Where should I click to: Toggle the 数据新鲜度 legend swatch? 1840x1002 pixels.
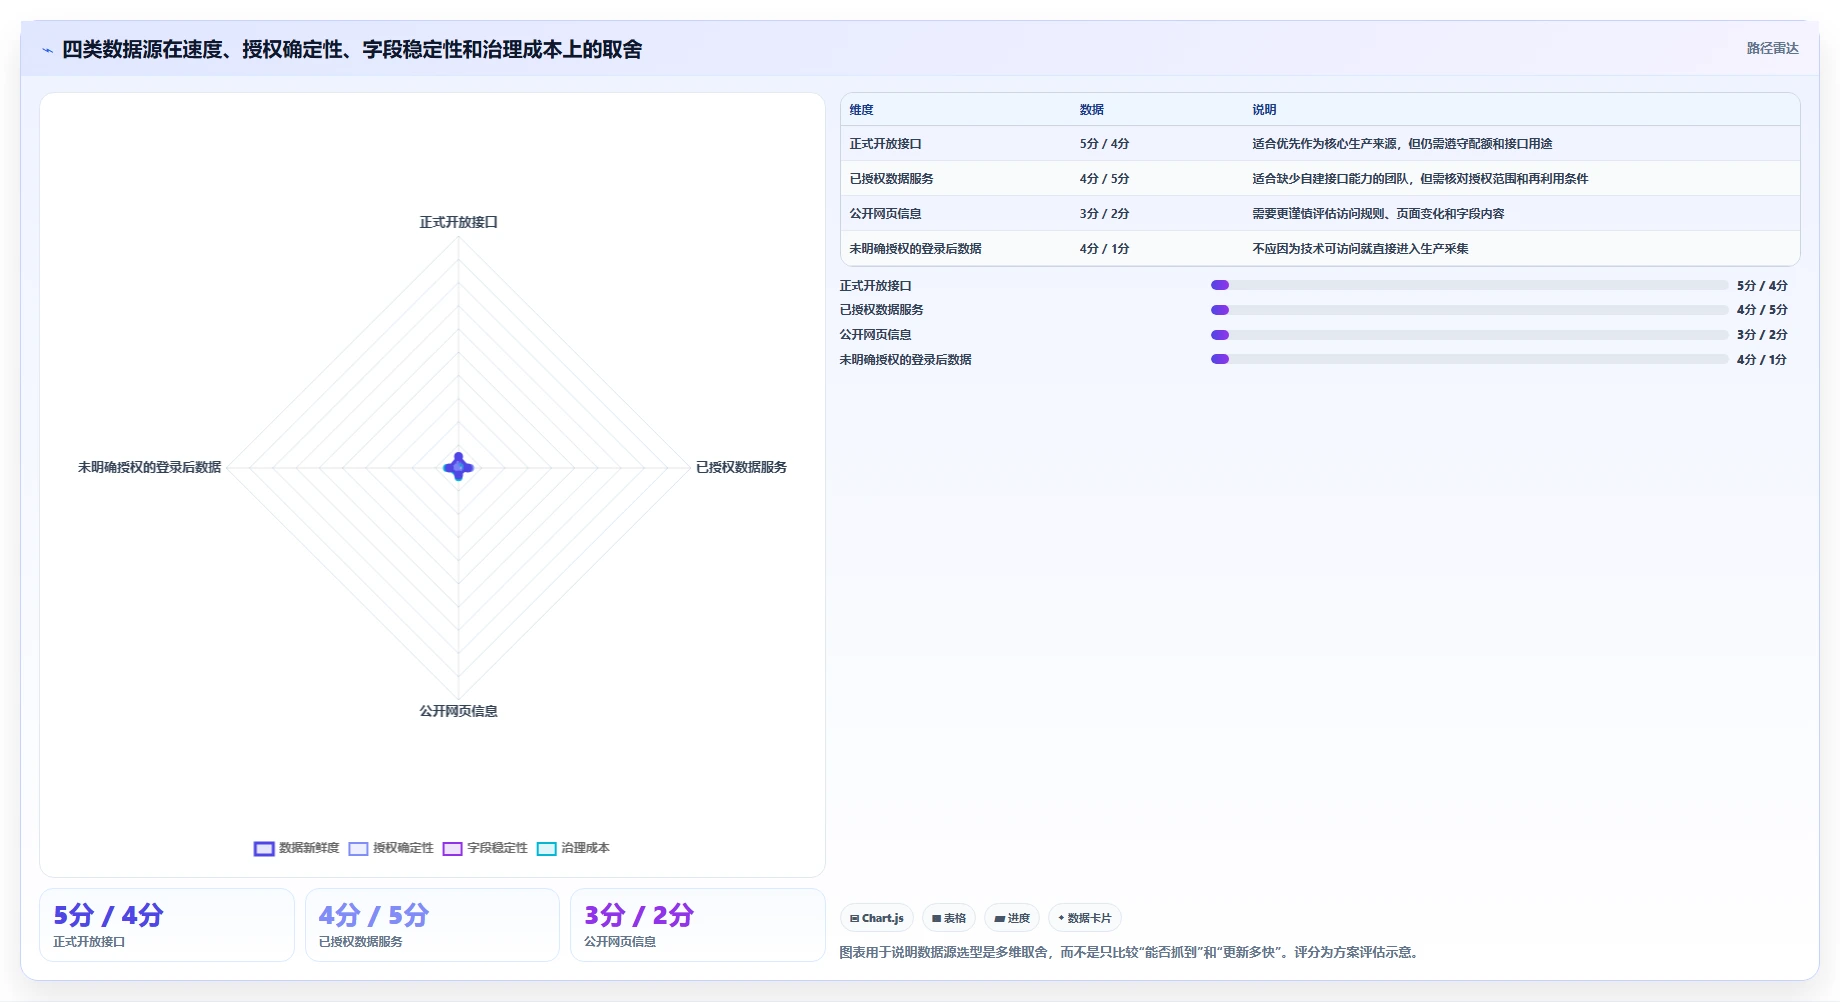(264, 848)
